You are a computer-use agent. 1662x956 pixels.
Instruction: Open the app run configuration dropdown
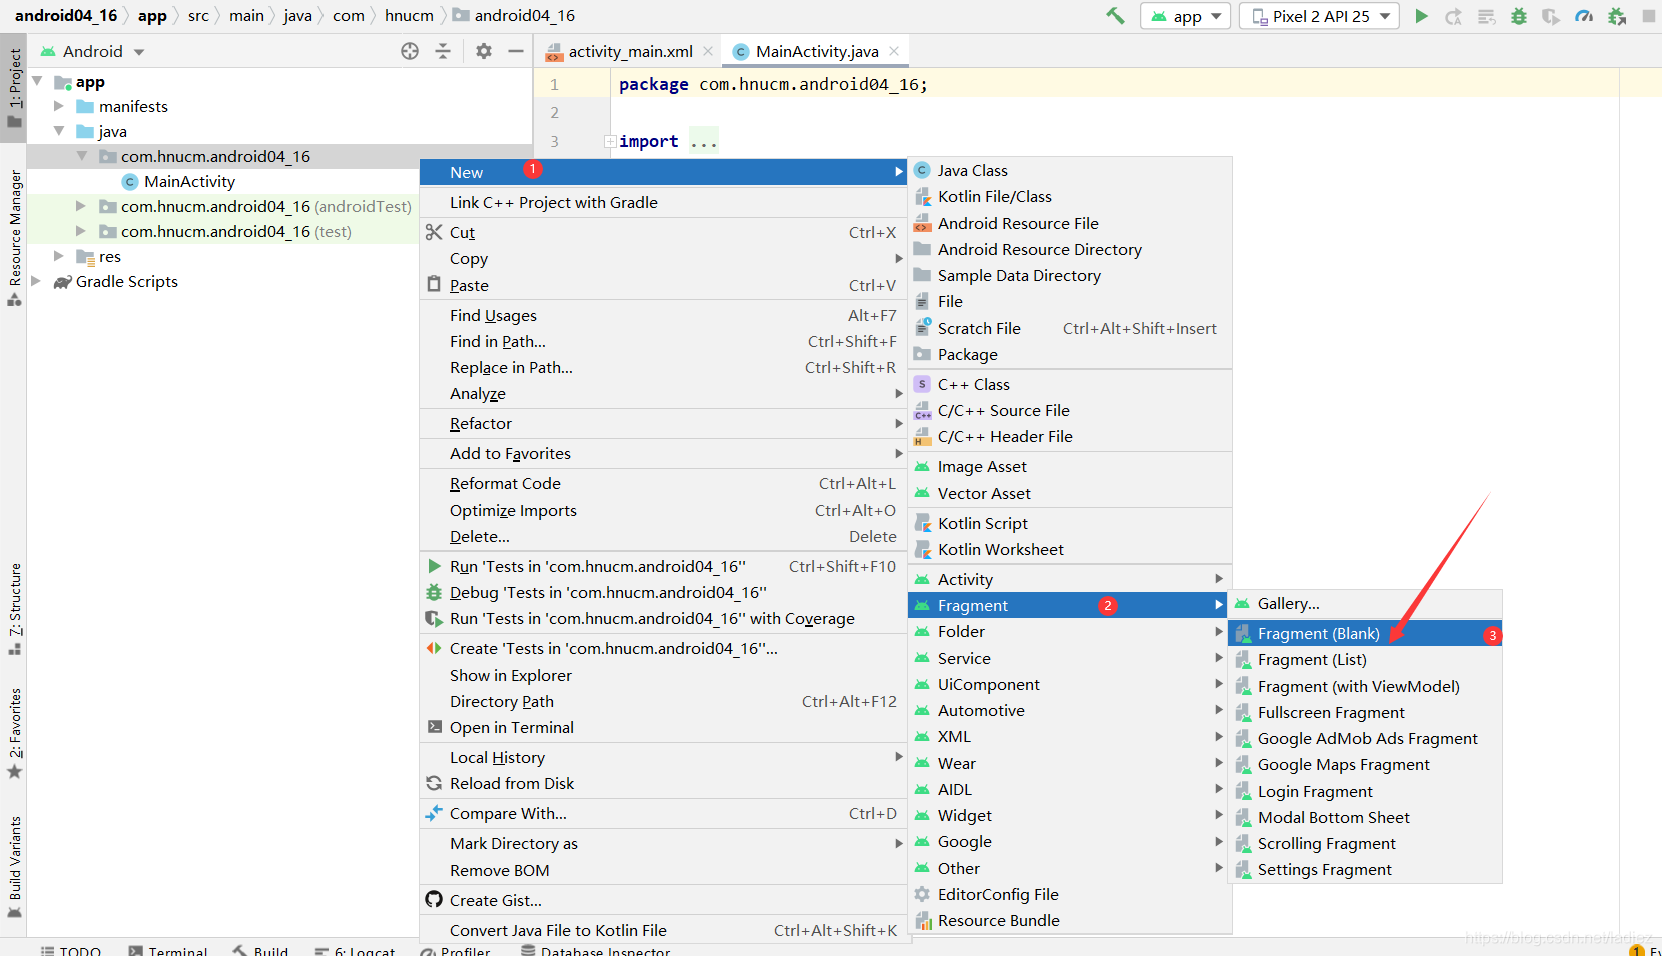click(1185, 16)
